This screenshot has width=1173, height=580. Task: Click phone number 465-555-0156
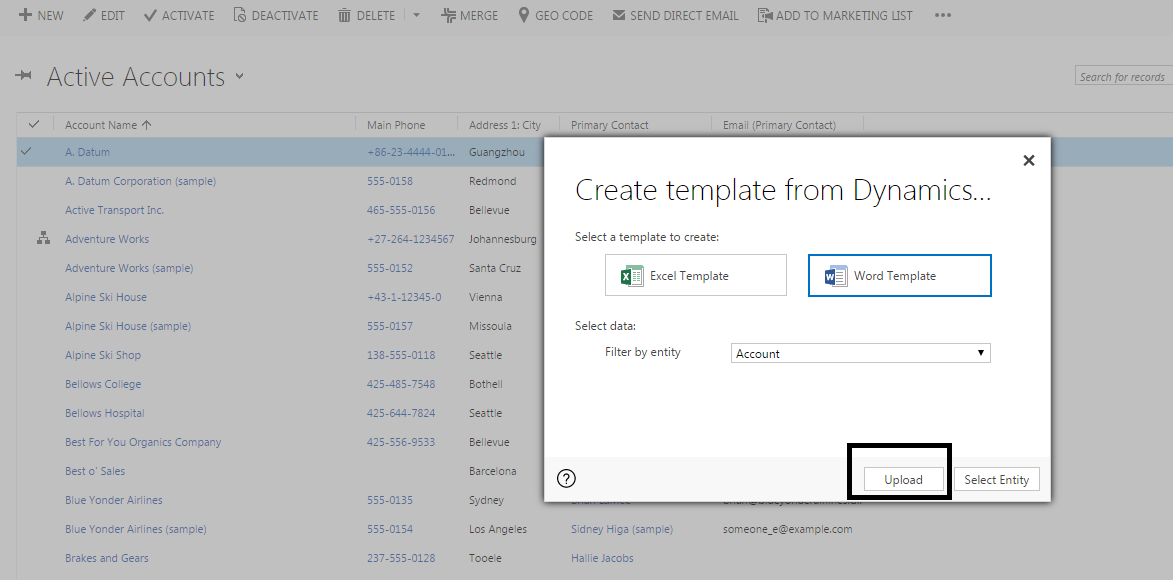401,210
